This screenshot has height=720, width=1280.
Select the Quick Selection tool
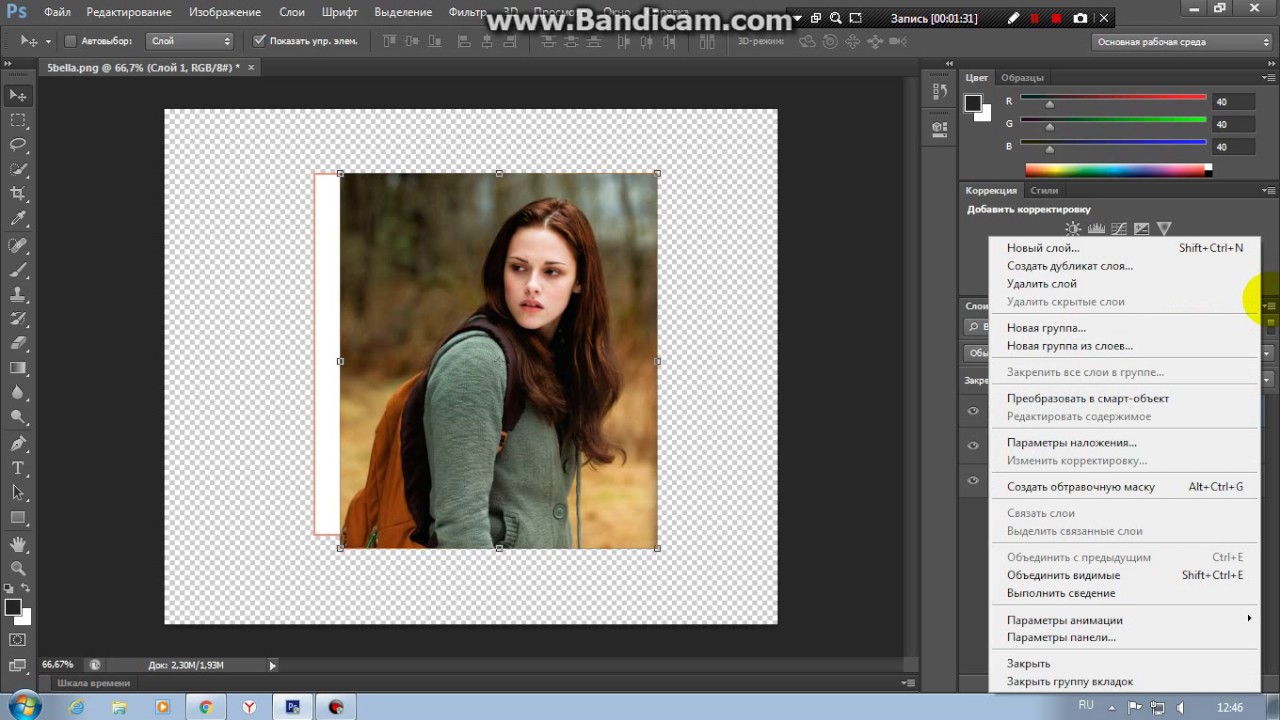point(18,169)
